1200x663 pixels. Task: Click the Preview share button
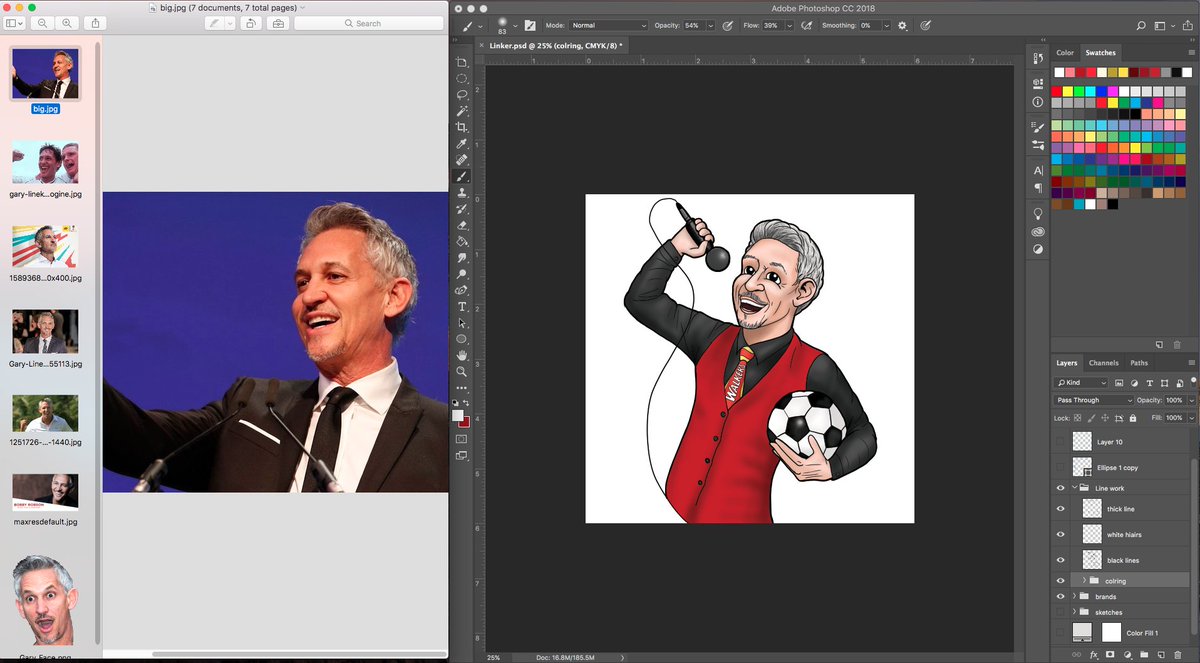[95, 23]
